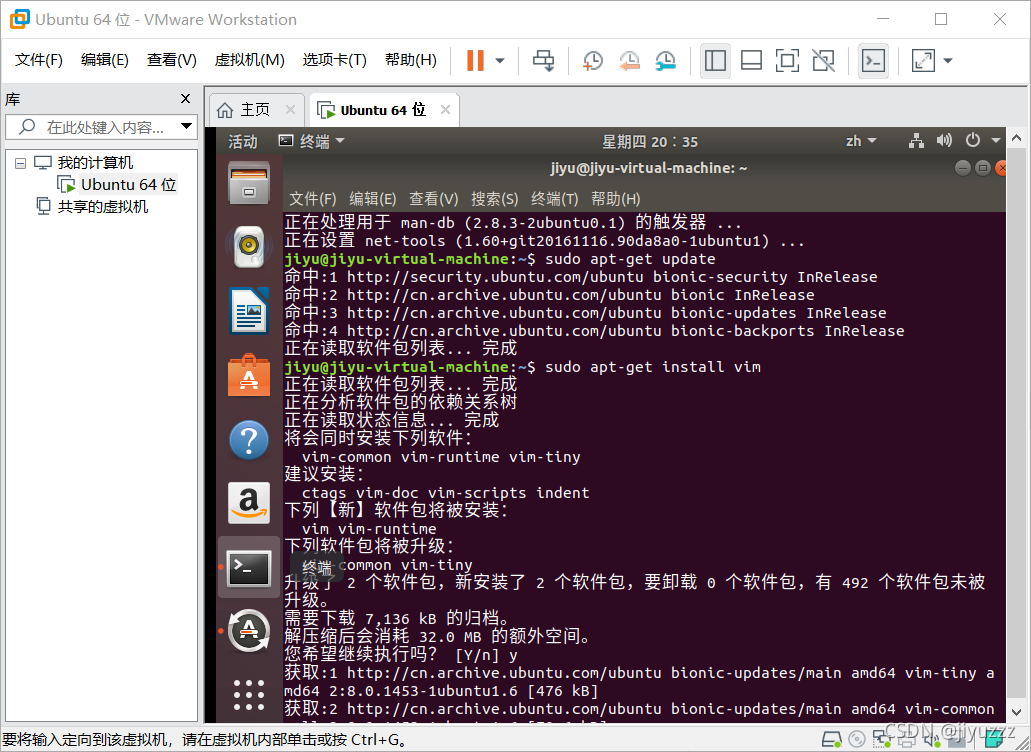The image size is (1031, 752).
Task: Open VMware 选项卡(T) menu
Action: (334, 60)
